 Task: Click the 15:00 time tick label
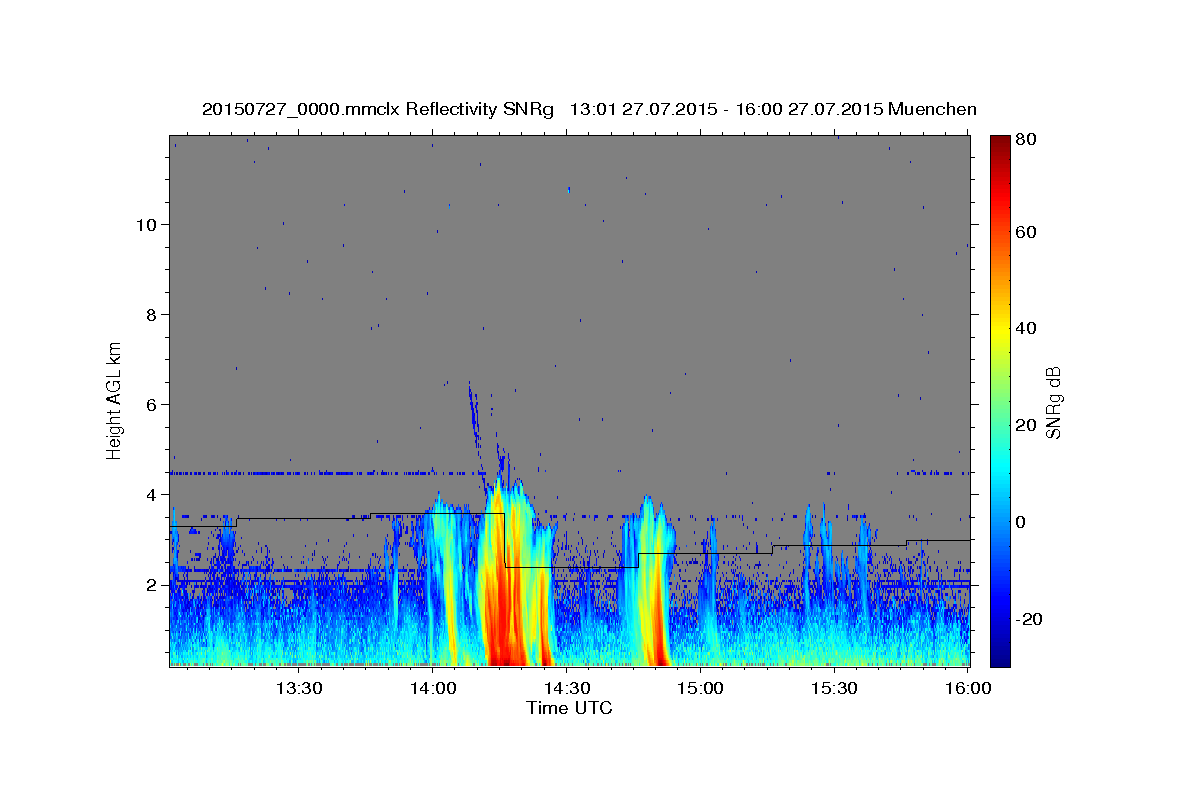(x=700, y=688)
